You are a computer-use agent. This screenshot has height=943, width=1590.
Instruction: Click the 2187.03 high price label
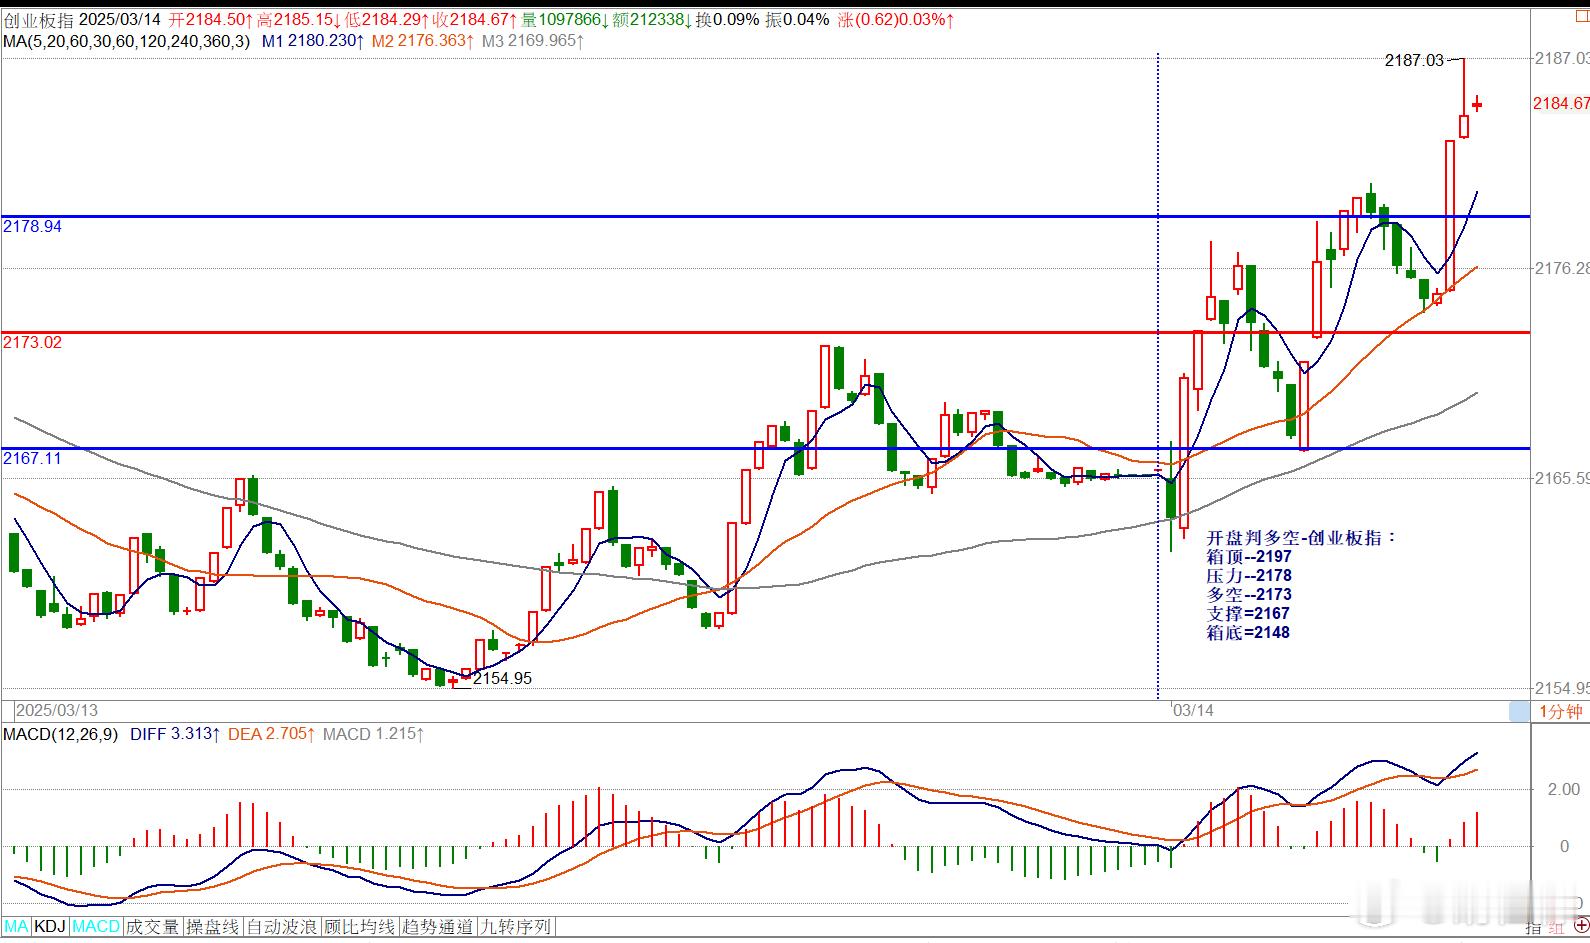(x=1414, y=60)
